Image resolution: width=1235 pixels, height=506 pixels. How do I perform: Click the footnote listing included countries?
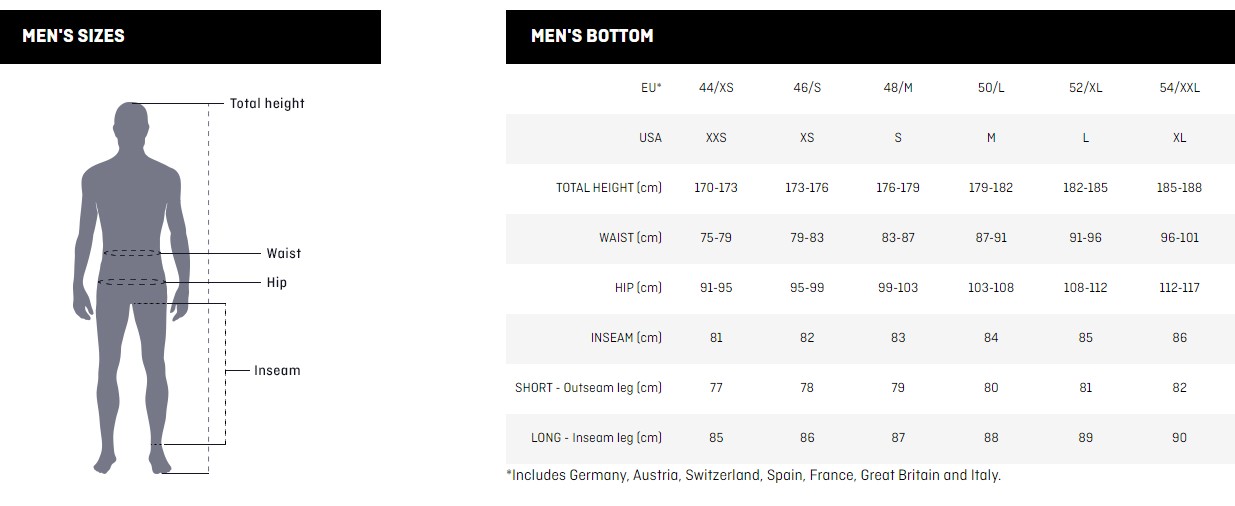click(754, 476)
